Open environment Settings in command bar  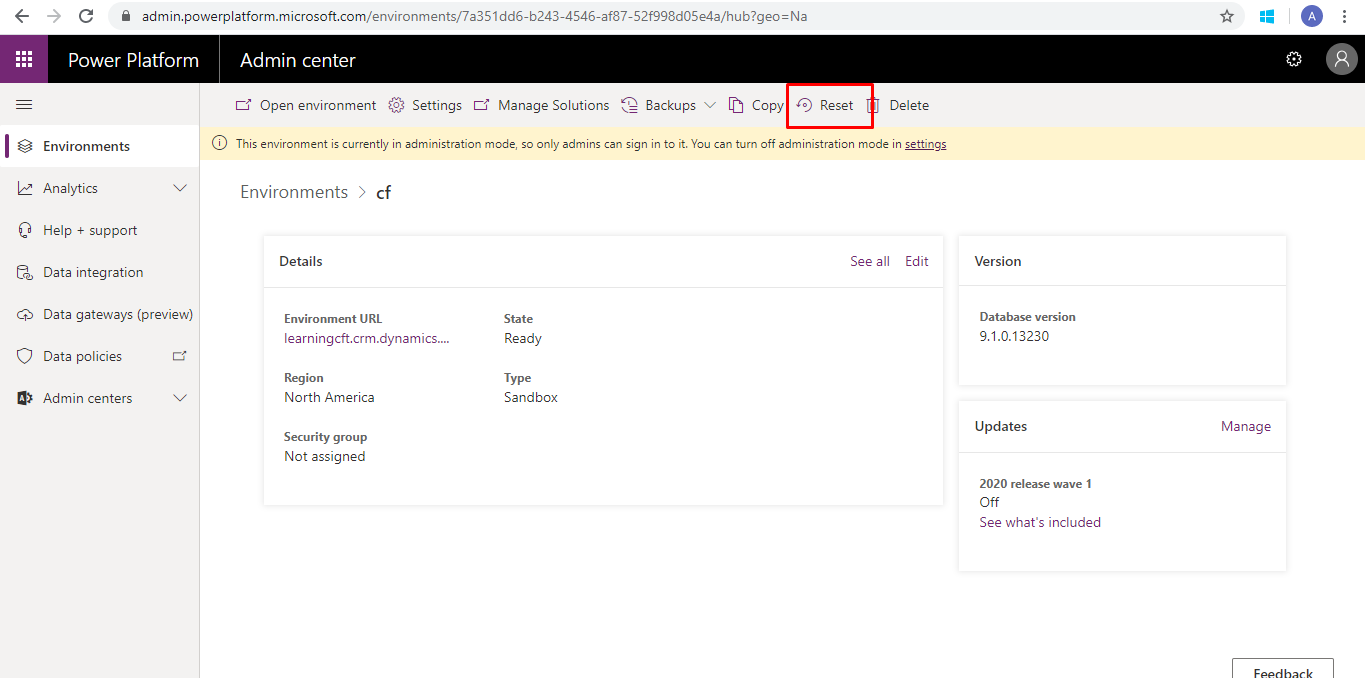click(x=425, y=105)
